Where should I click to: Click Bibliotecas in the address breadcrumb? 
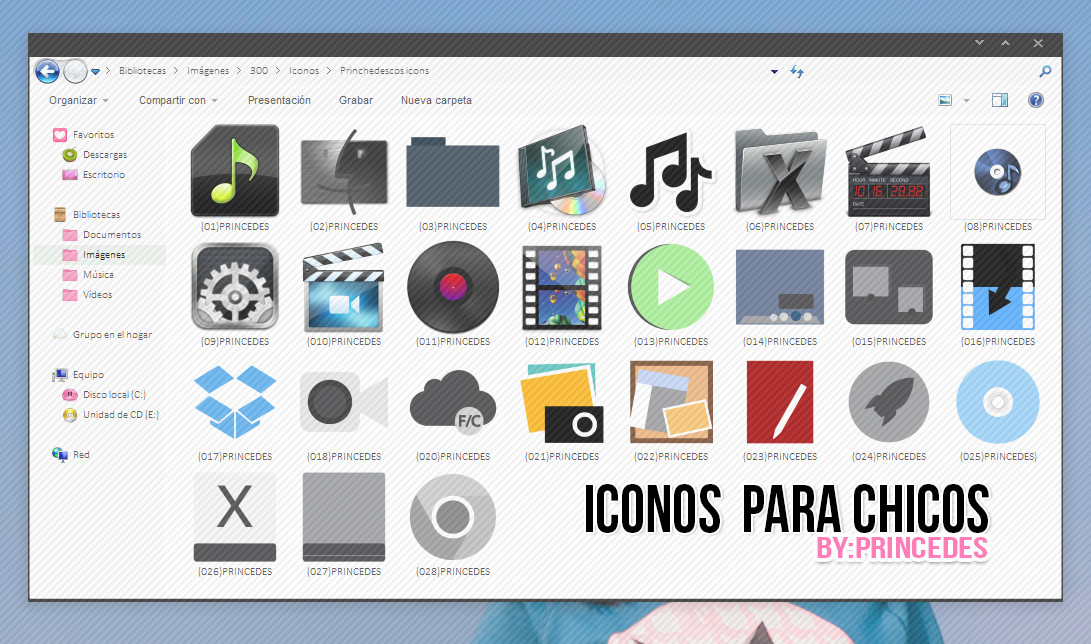click(x=143, y=71)
